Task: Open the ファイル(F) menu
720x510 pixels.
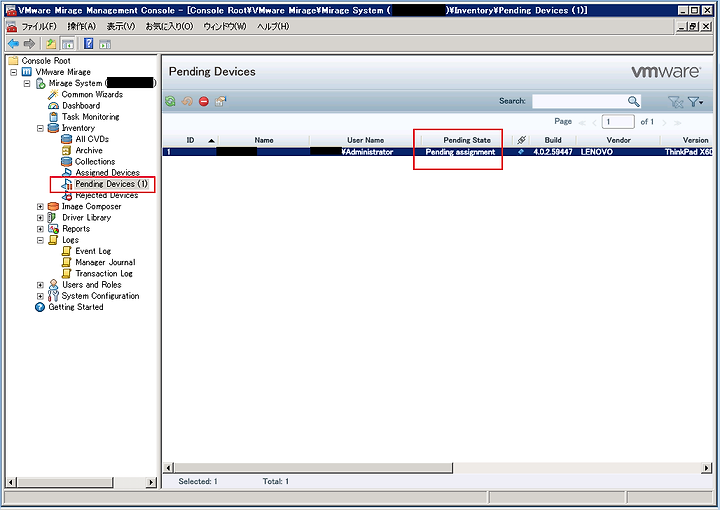Action: 39,26
